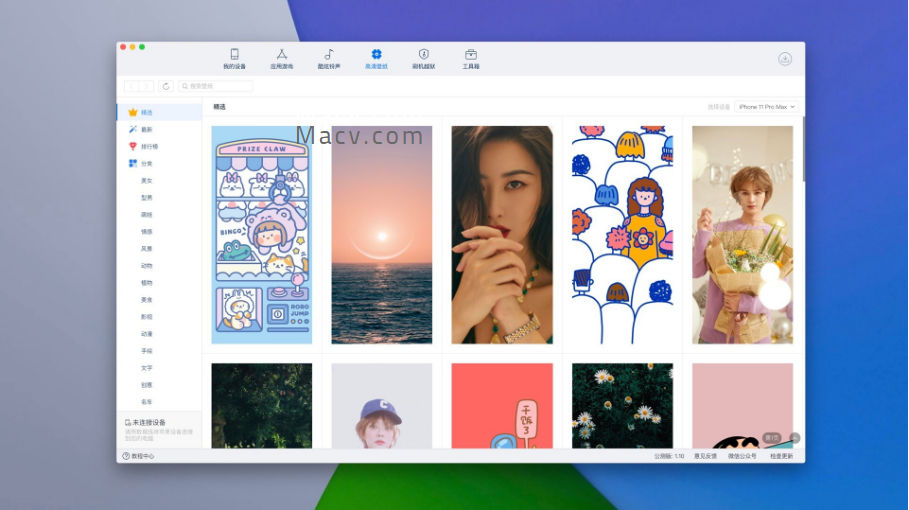
Task: Click the 精选 heading above wallpaper grid
Action: pyautogui.click(x=219, y=107)
